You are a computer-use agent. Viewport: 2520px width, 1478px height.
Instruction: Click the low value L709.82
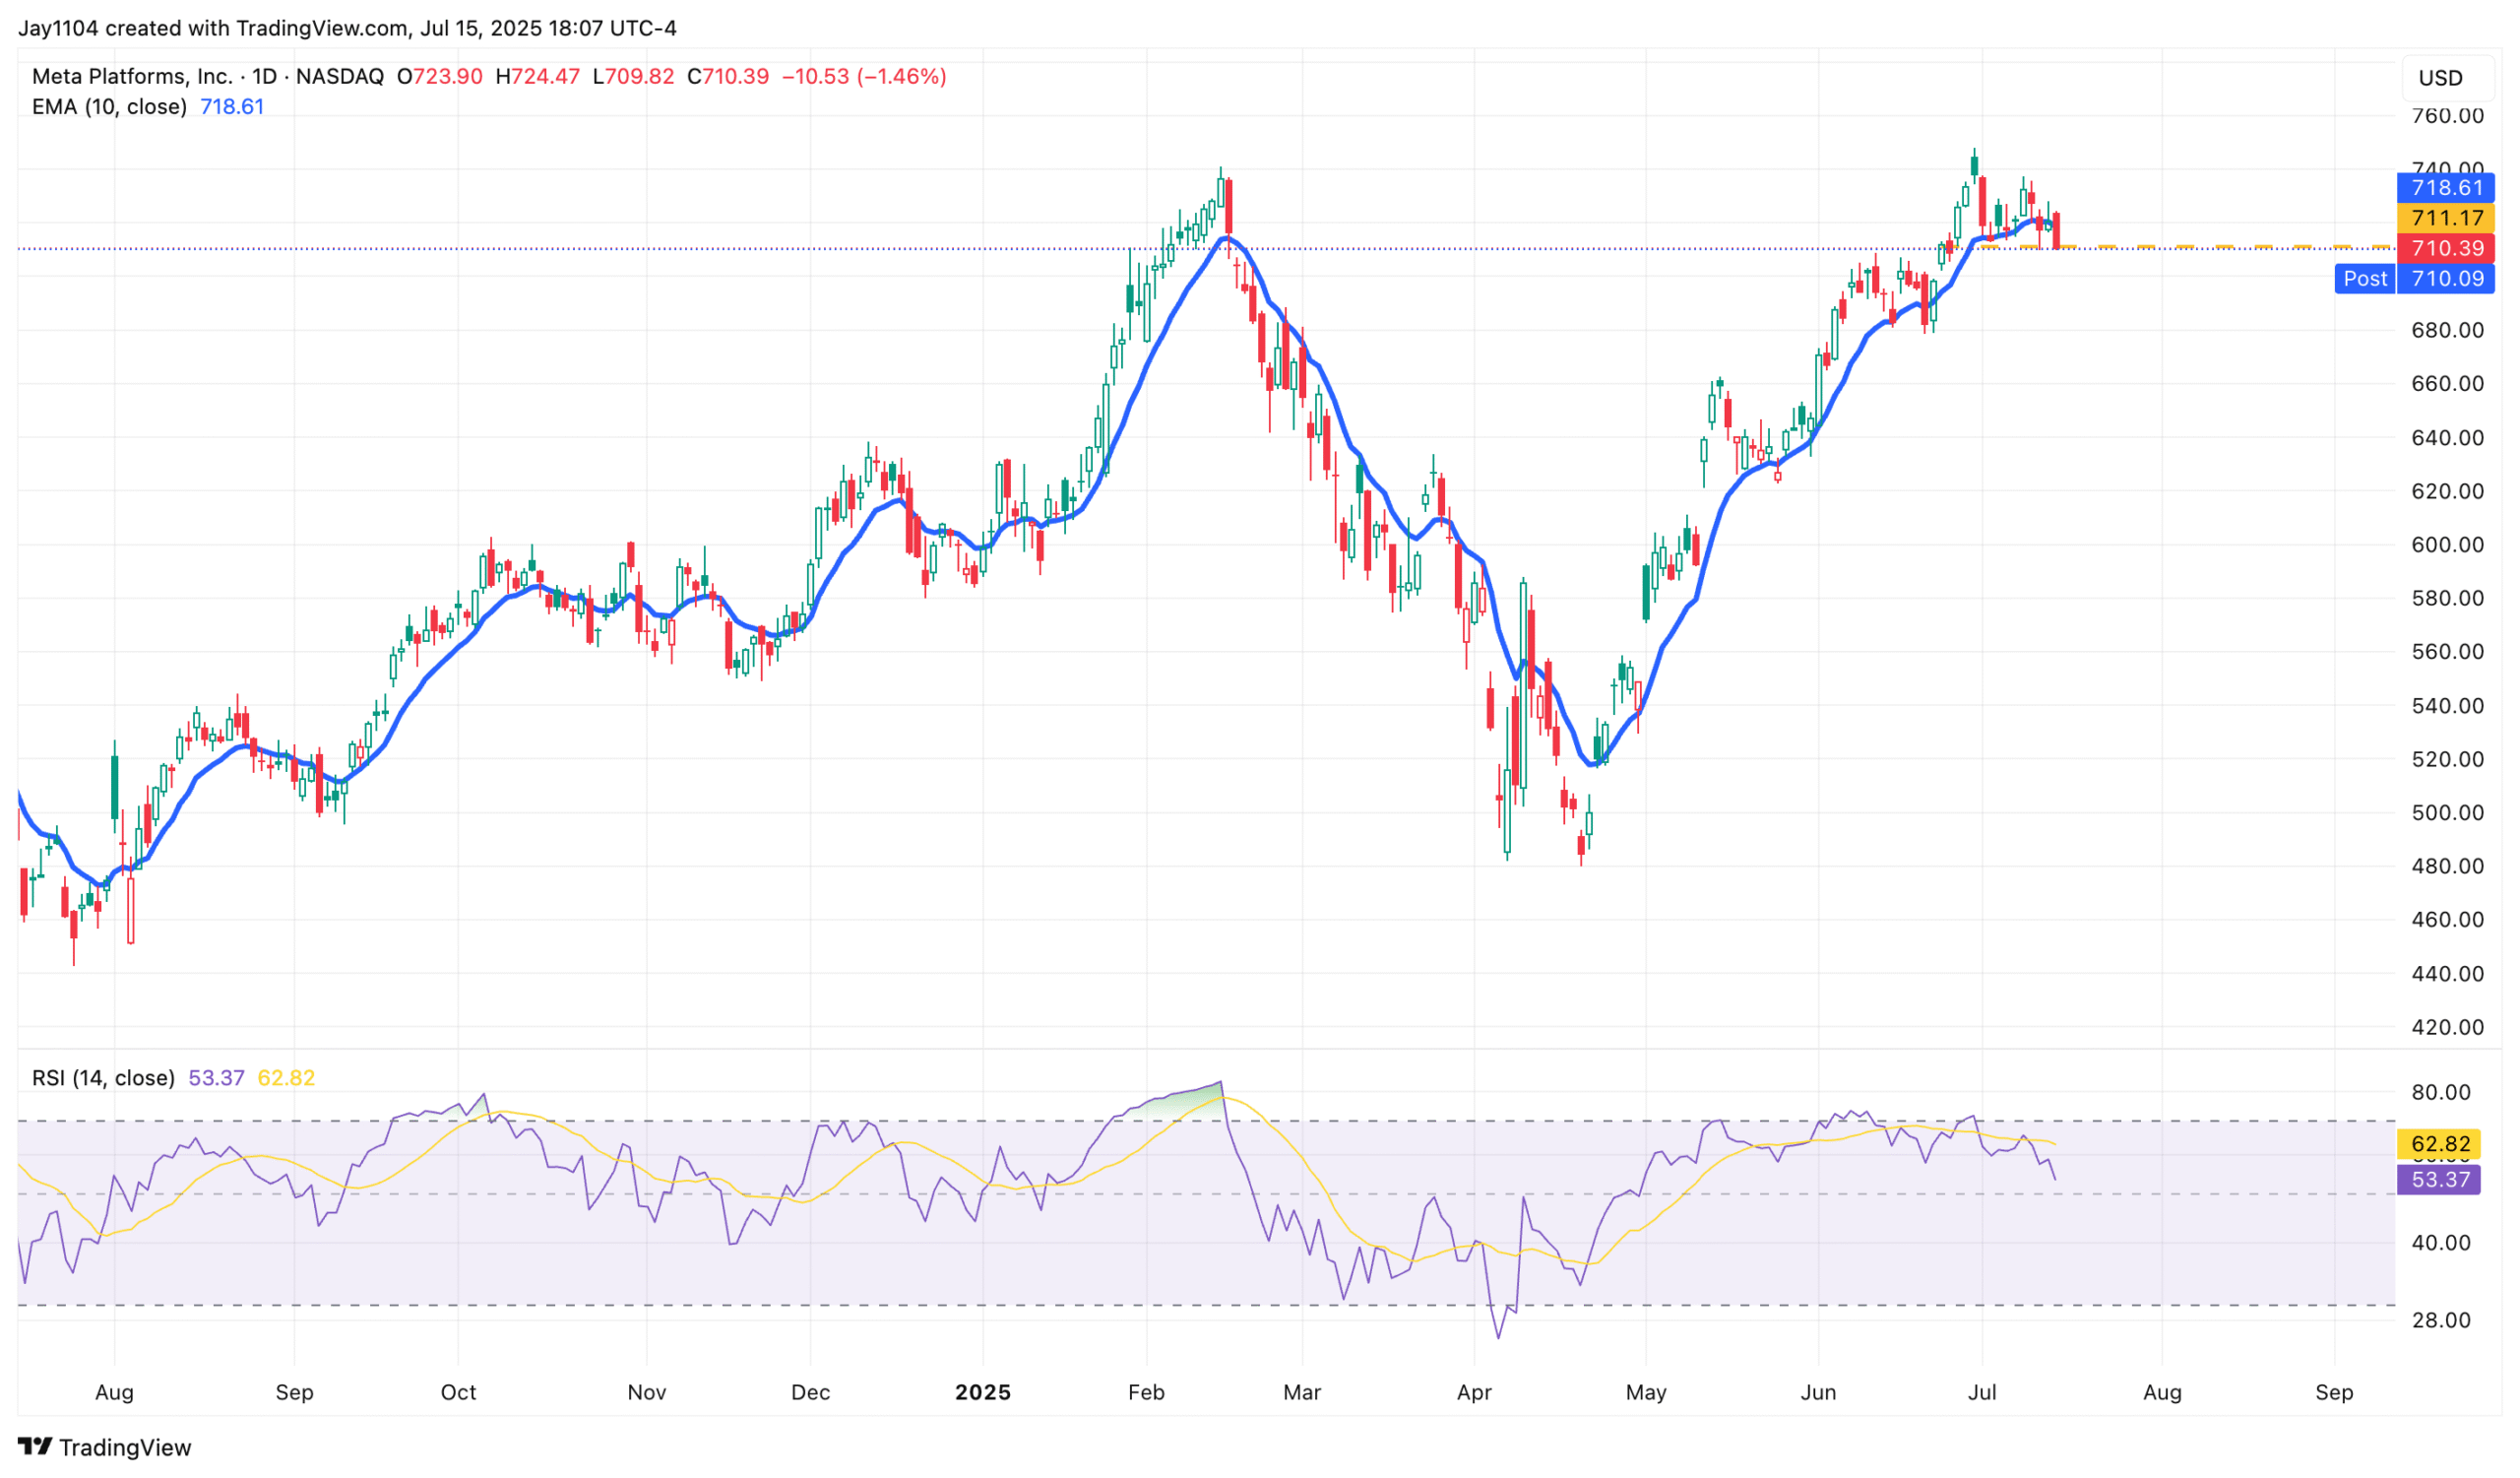point(634,77)
